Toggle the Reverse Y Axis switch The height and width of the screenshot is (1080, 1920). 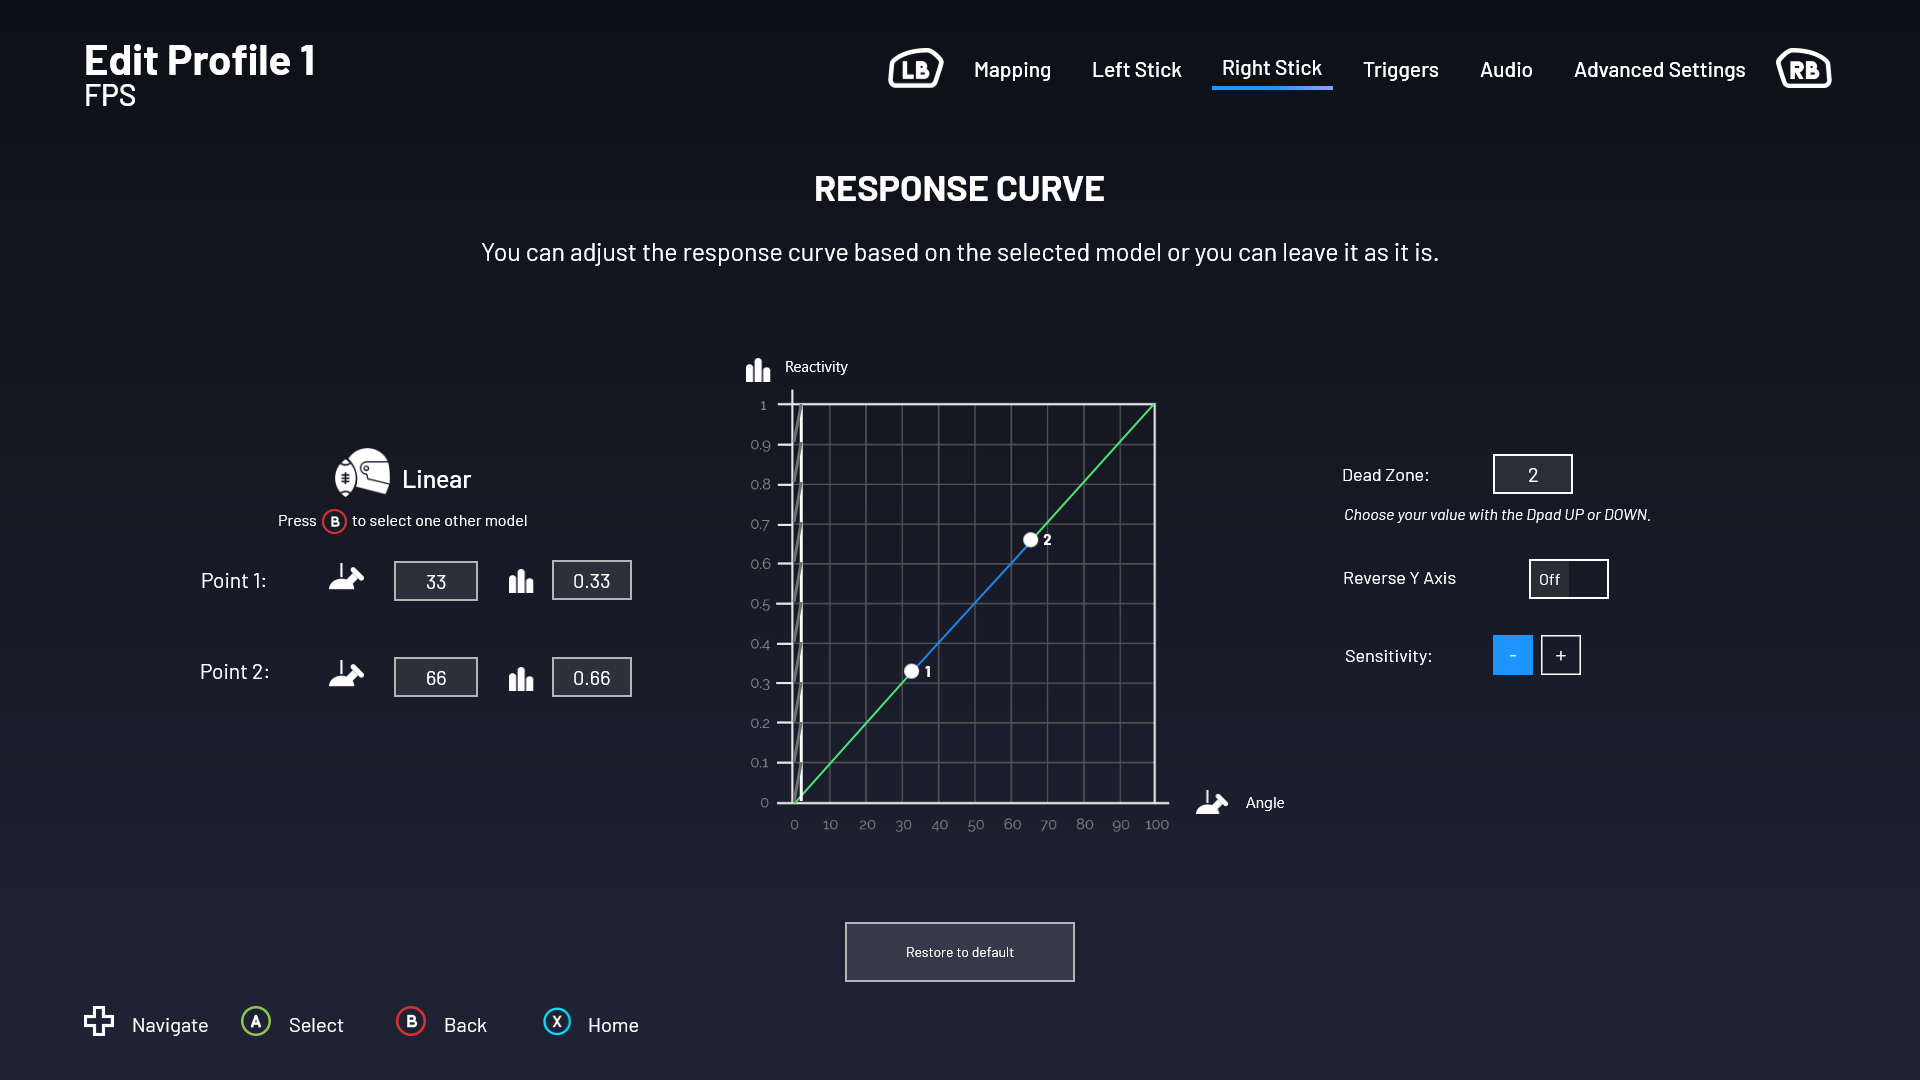[1568, 579]
